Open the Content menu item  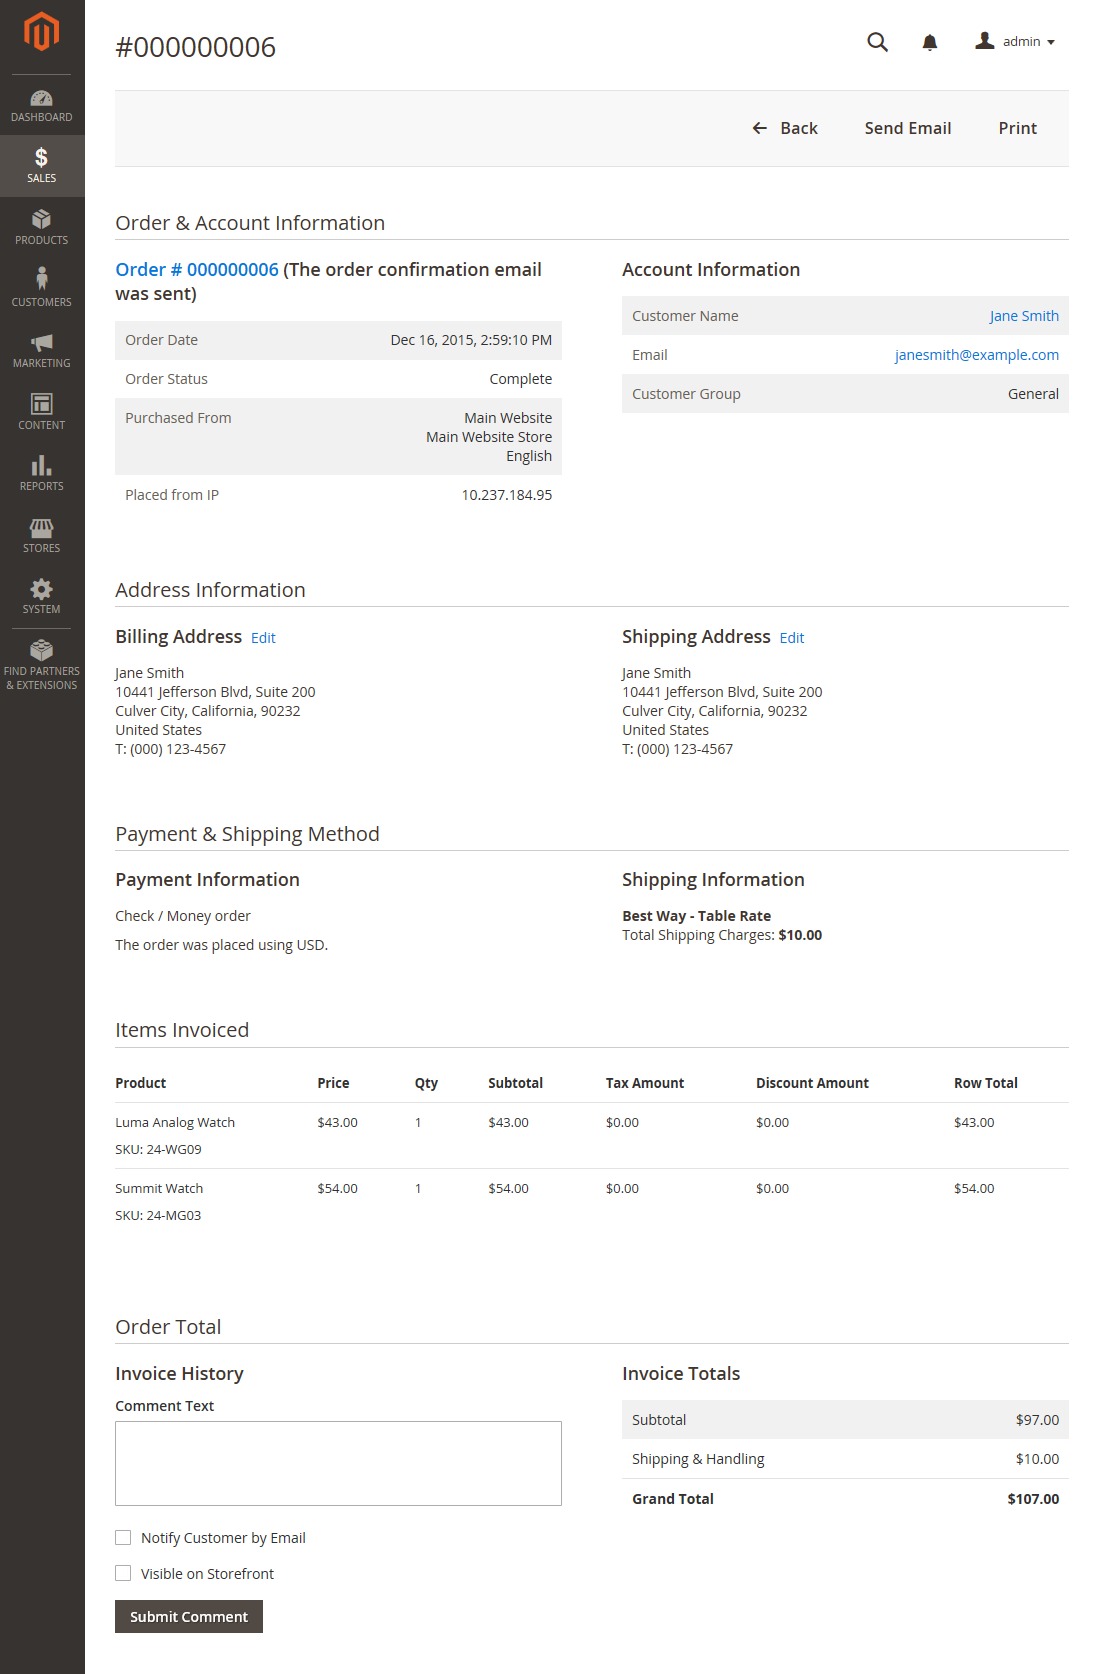42,411
